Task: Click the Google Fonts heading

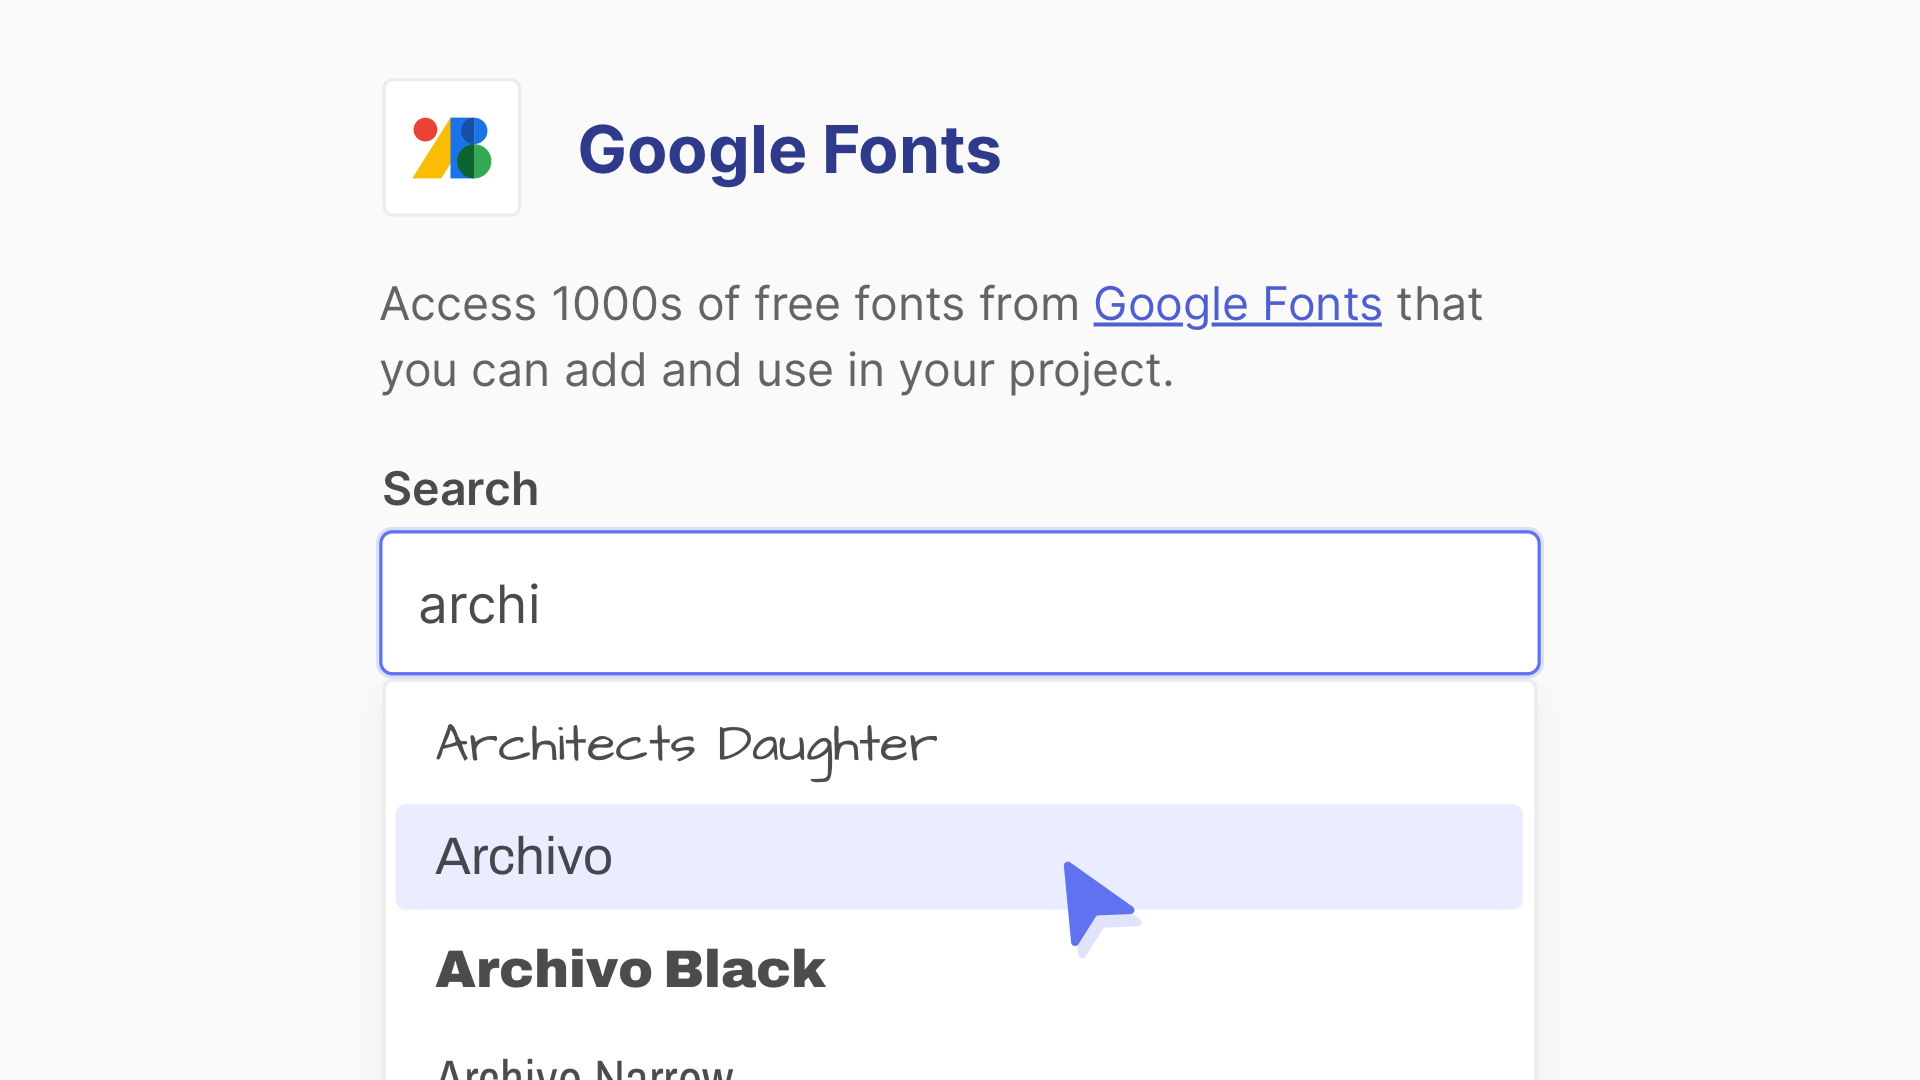Action: tap(790, 150)
